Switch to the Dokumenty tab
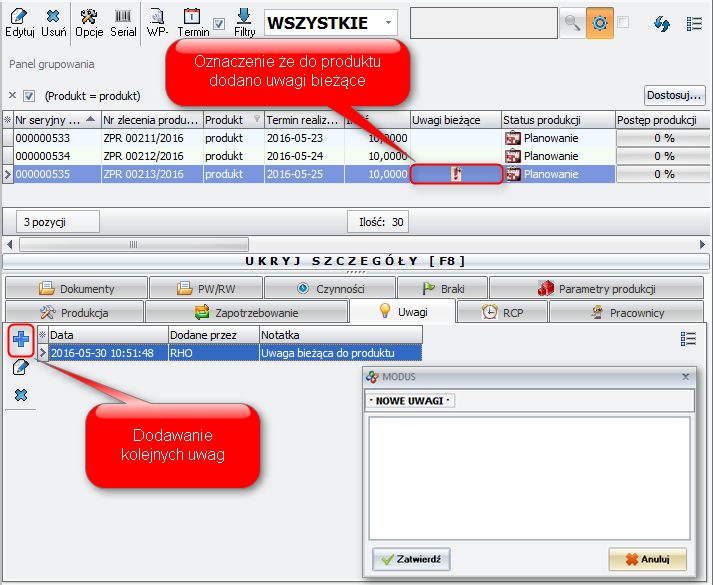Image resolution: width=713 pixels, height=585 pixels. point(76,289)
